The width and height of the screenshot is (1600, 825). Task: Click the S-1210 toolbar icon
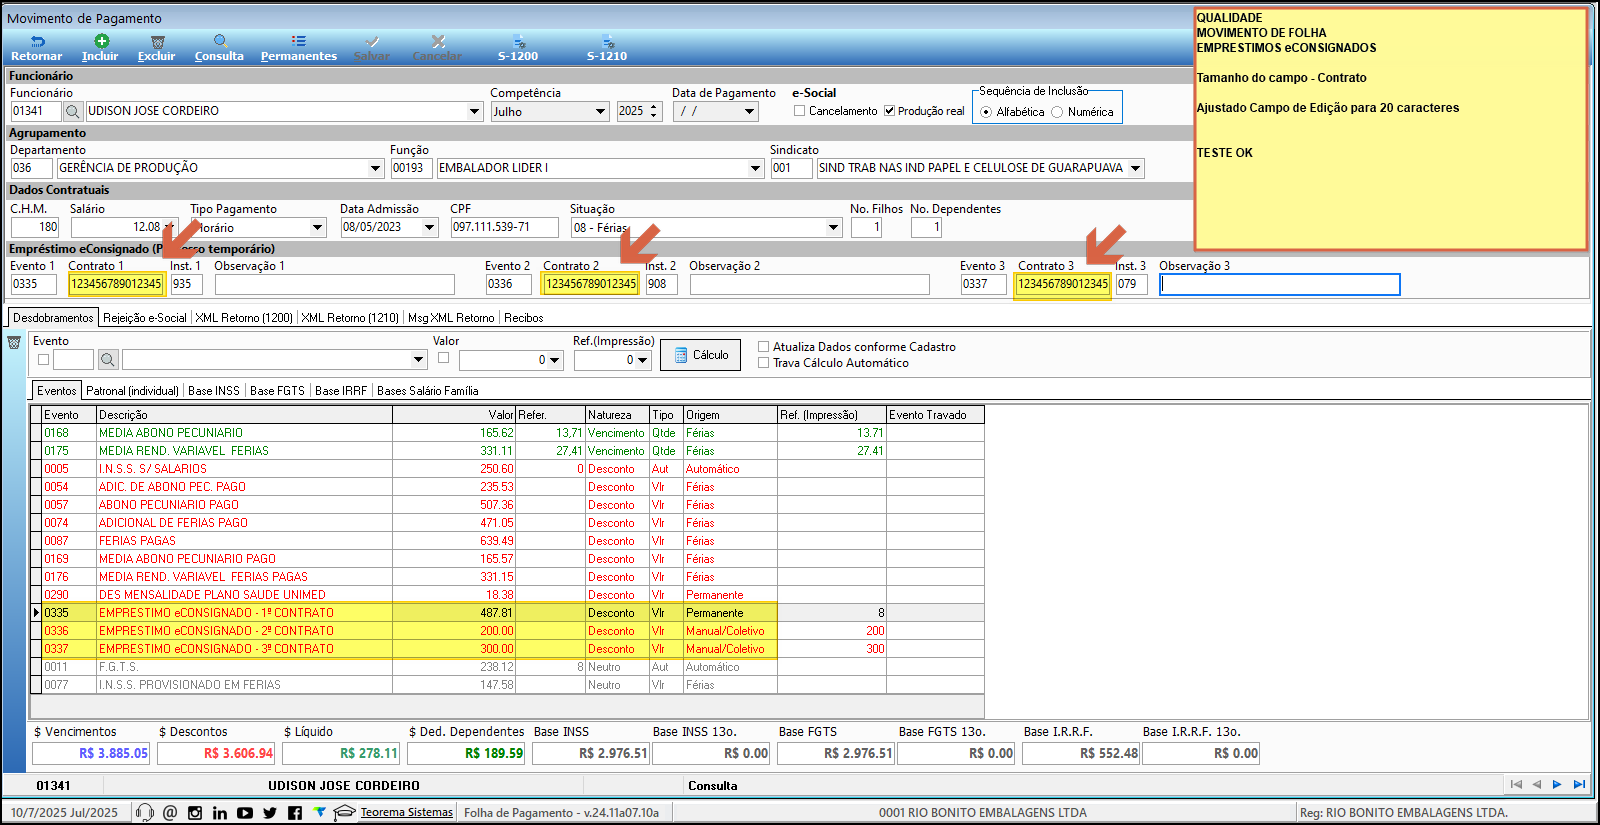click(x=607, y=41)
